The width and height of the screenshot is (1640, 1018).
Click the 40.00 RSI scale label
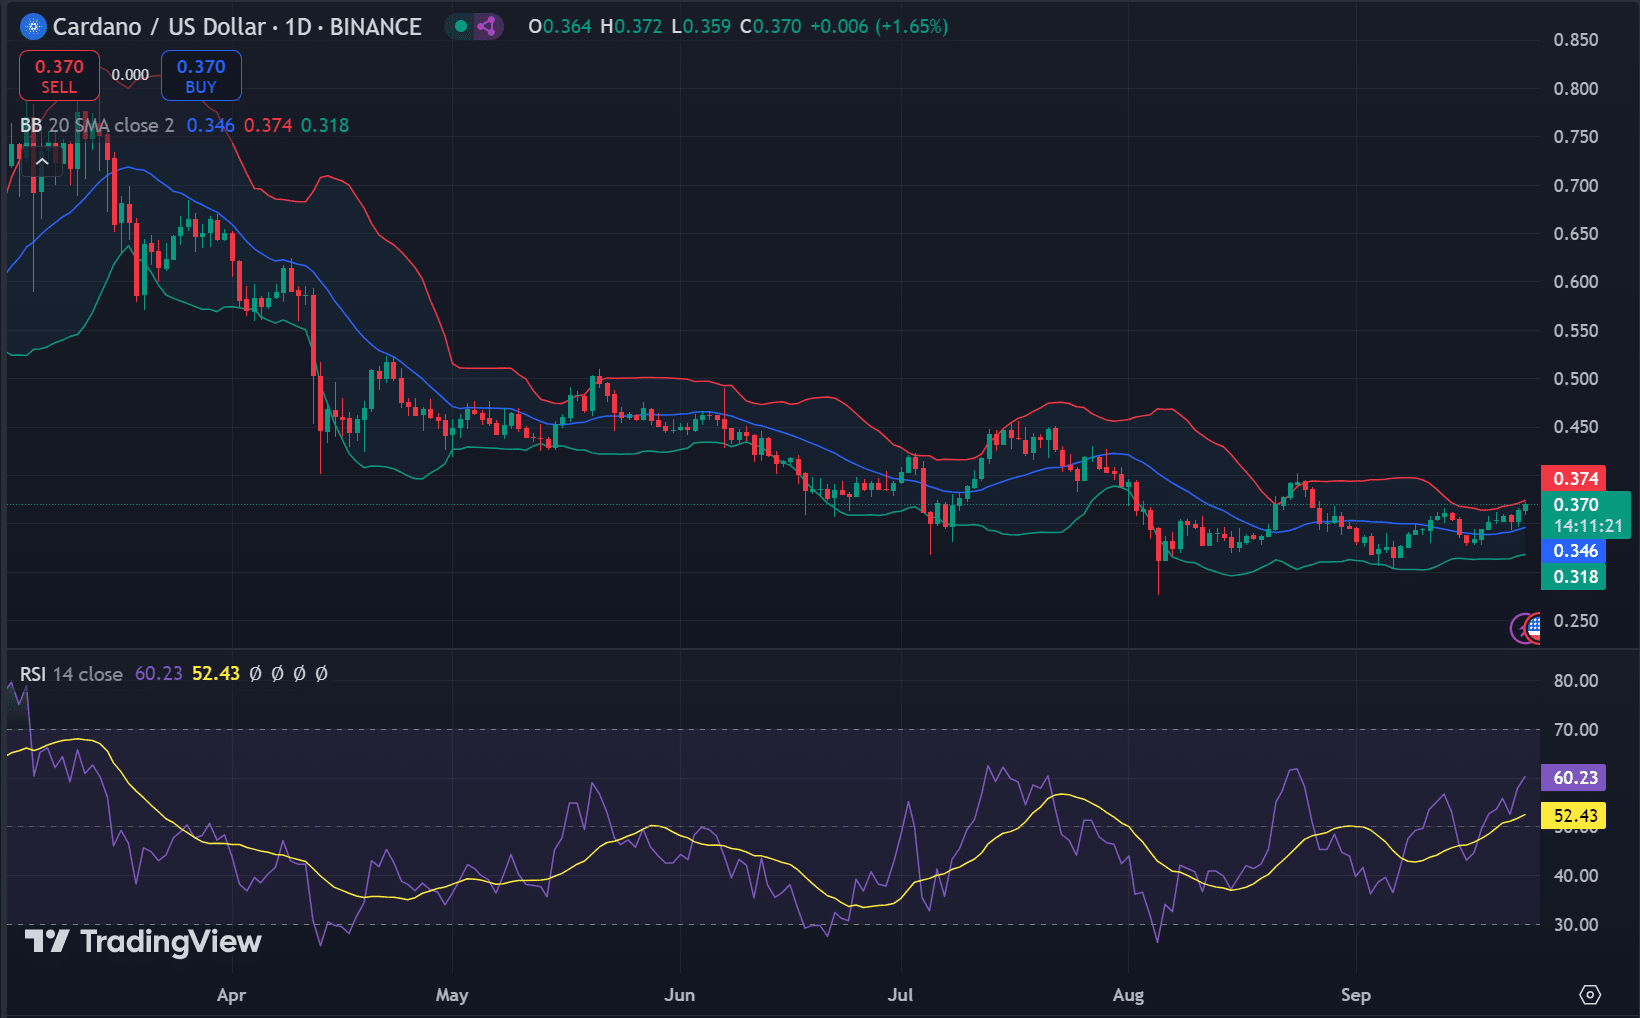coord(1576,876)
